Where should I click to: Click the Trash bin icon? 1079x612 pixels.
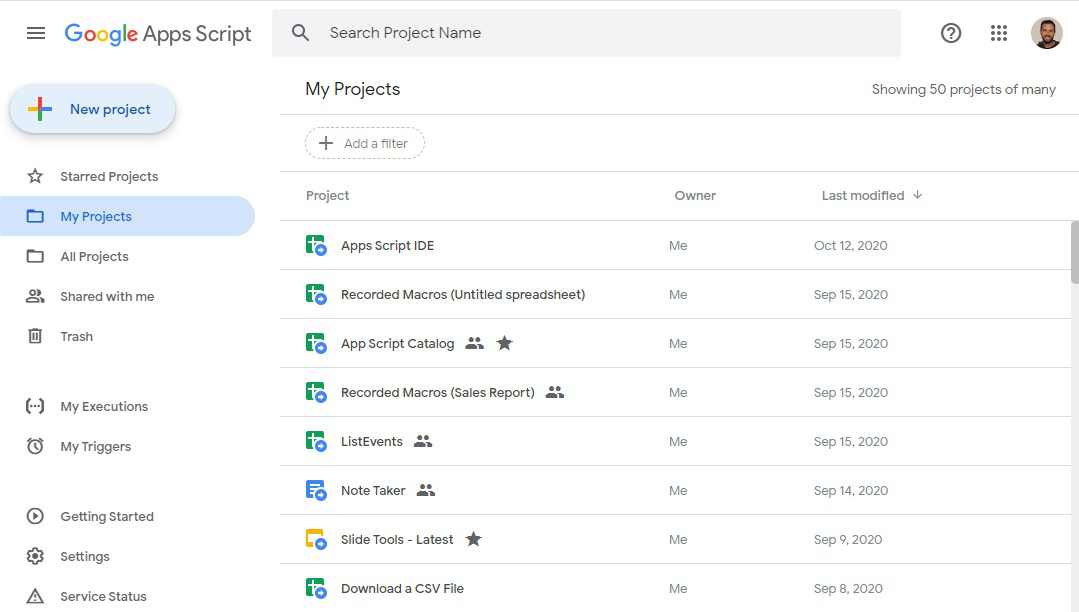tap(35, 336)
